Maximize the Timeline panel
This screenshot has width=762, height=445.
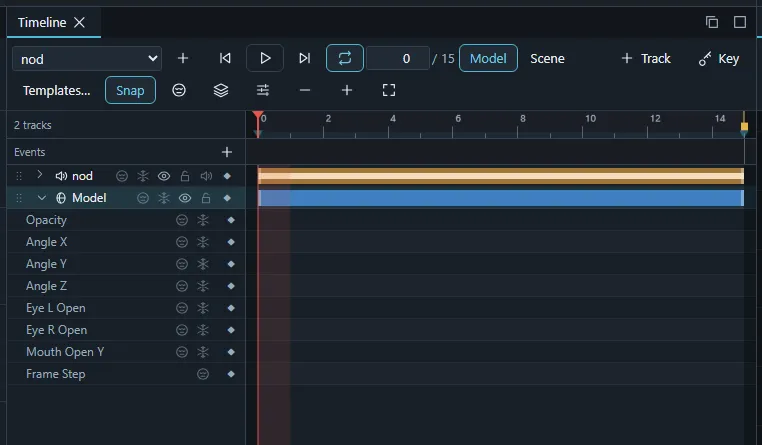[740, 22]
